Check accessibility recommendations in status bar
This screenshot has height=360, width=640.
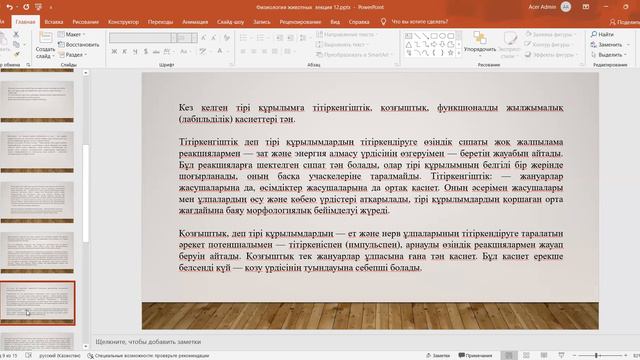click(x=148, y=356)
